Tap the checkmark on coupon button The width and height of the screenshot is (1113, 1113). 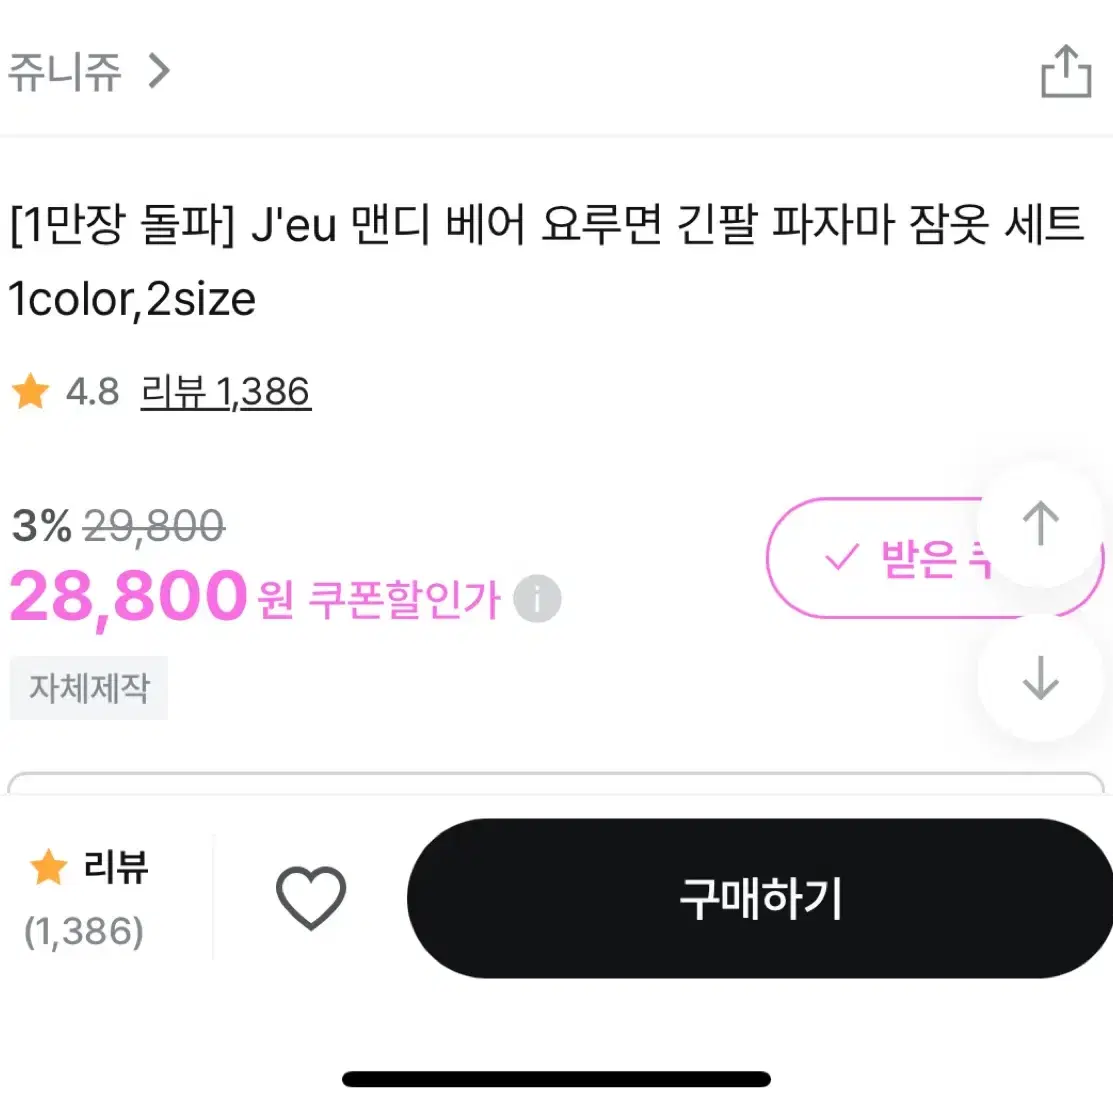point(842,557)
